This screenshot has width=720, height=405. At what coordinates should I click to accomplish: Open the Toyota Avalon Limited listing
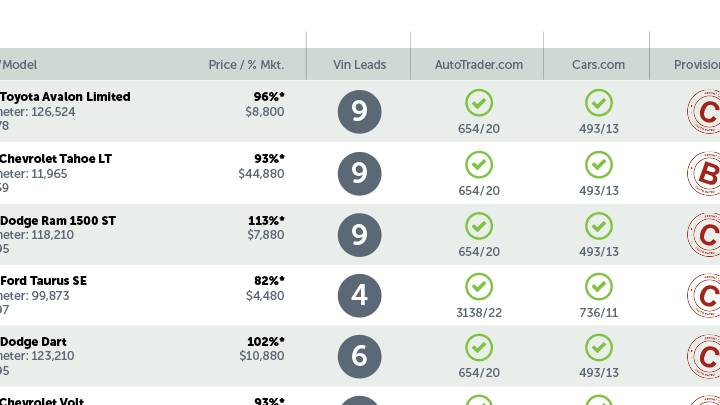pos(65,97)
